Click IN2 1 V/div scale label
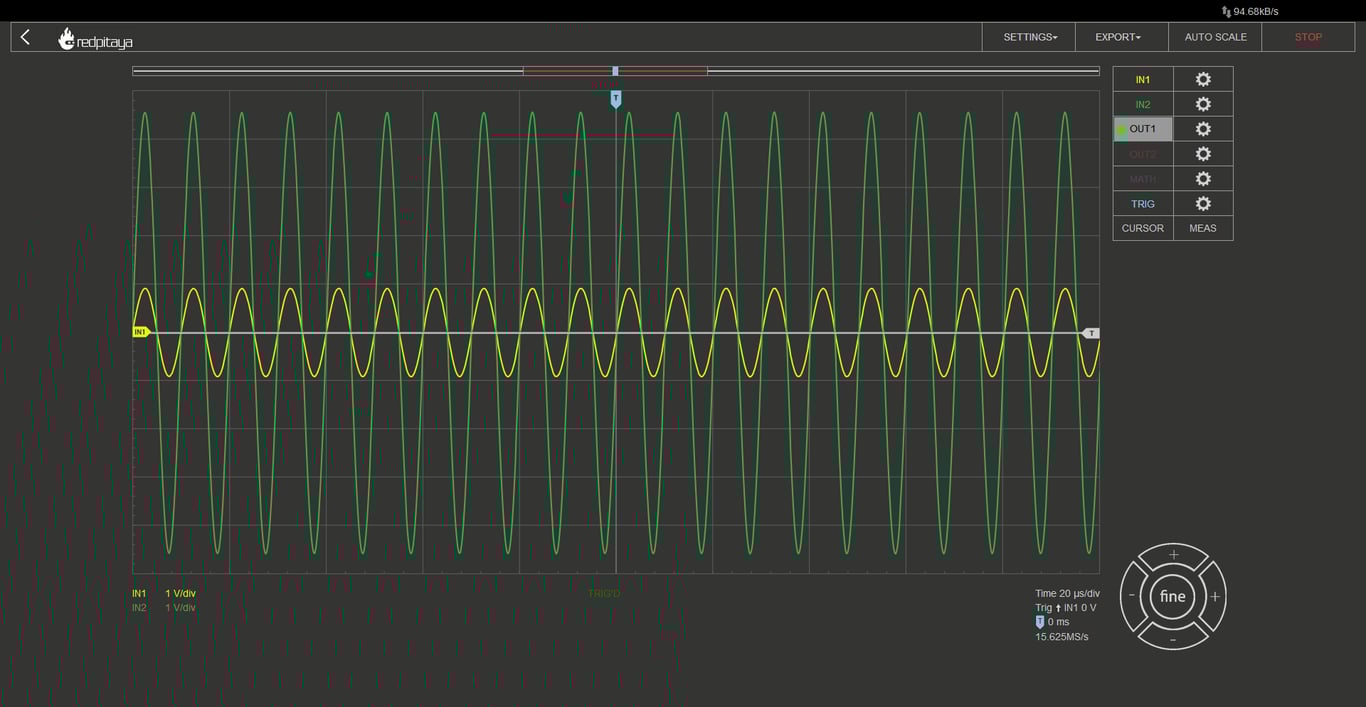The height and width of the screenshot is (707, 1366). click(180, 608)
